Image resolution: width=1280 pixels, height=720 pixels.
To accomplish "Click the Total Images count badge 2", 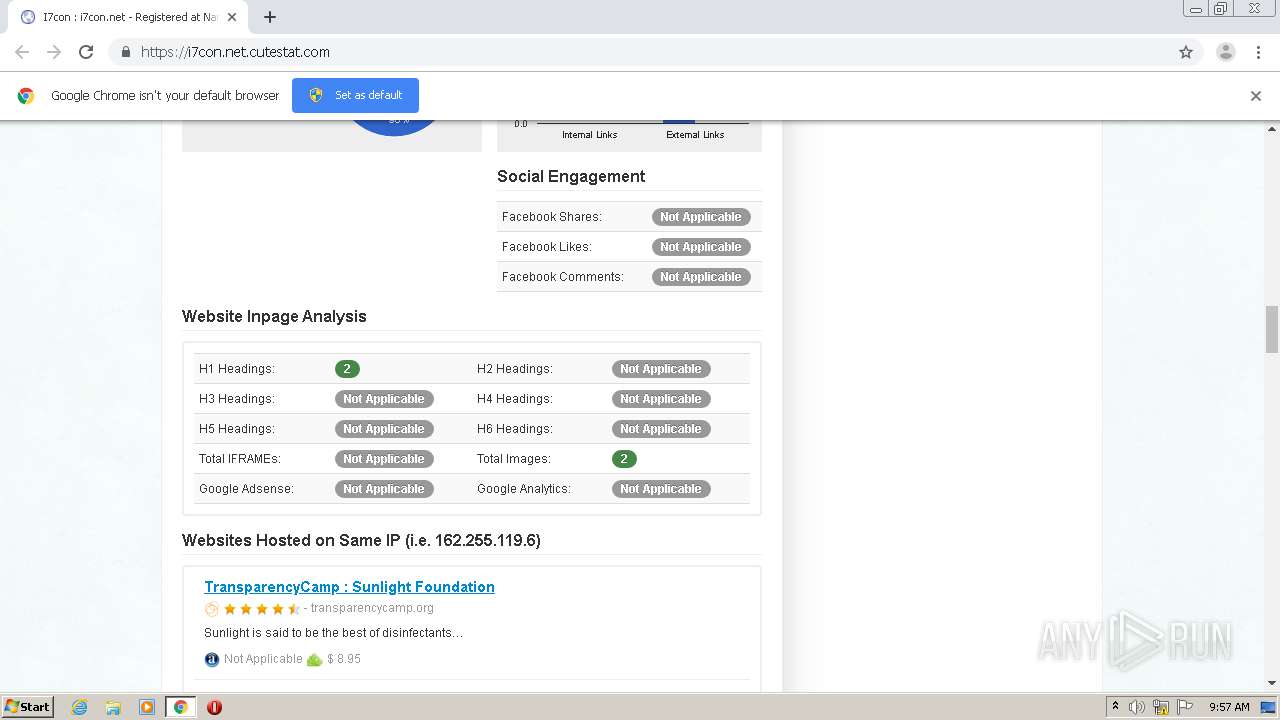I will pyautogui.click(x=624, y=459).
